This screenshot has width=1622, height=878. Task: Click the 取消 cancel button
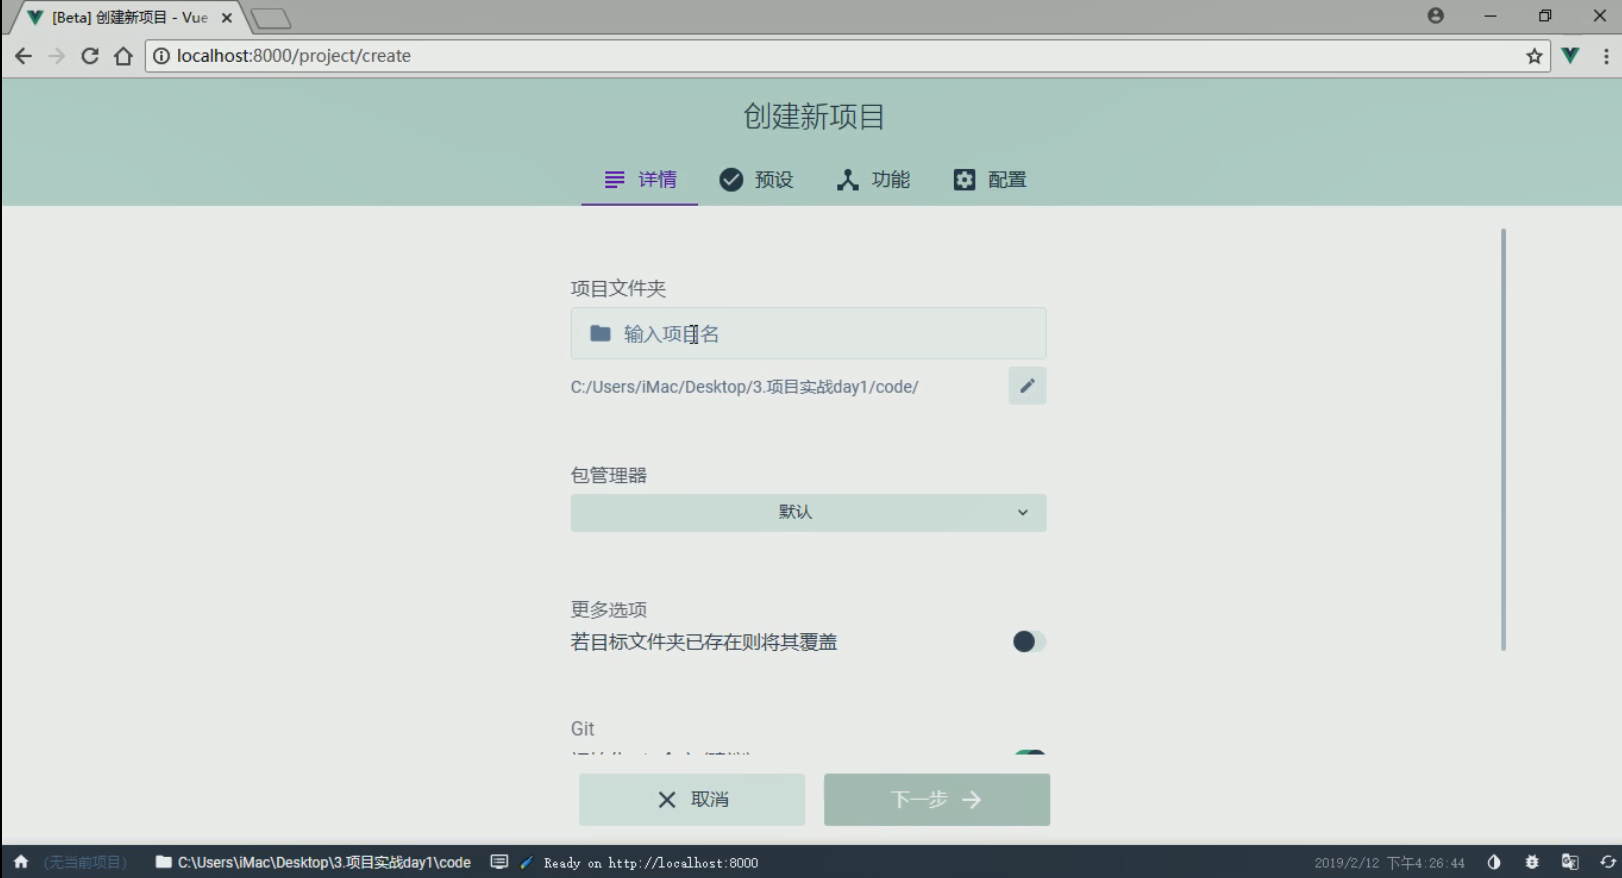coord(692,799)
